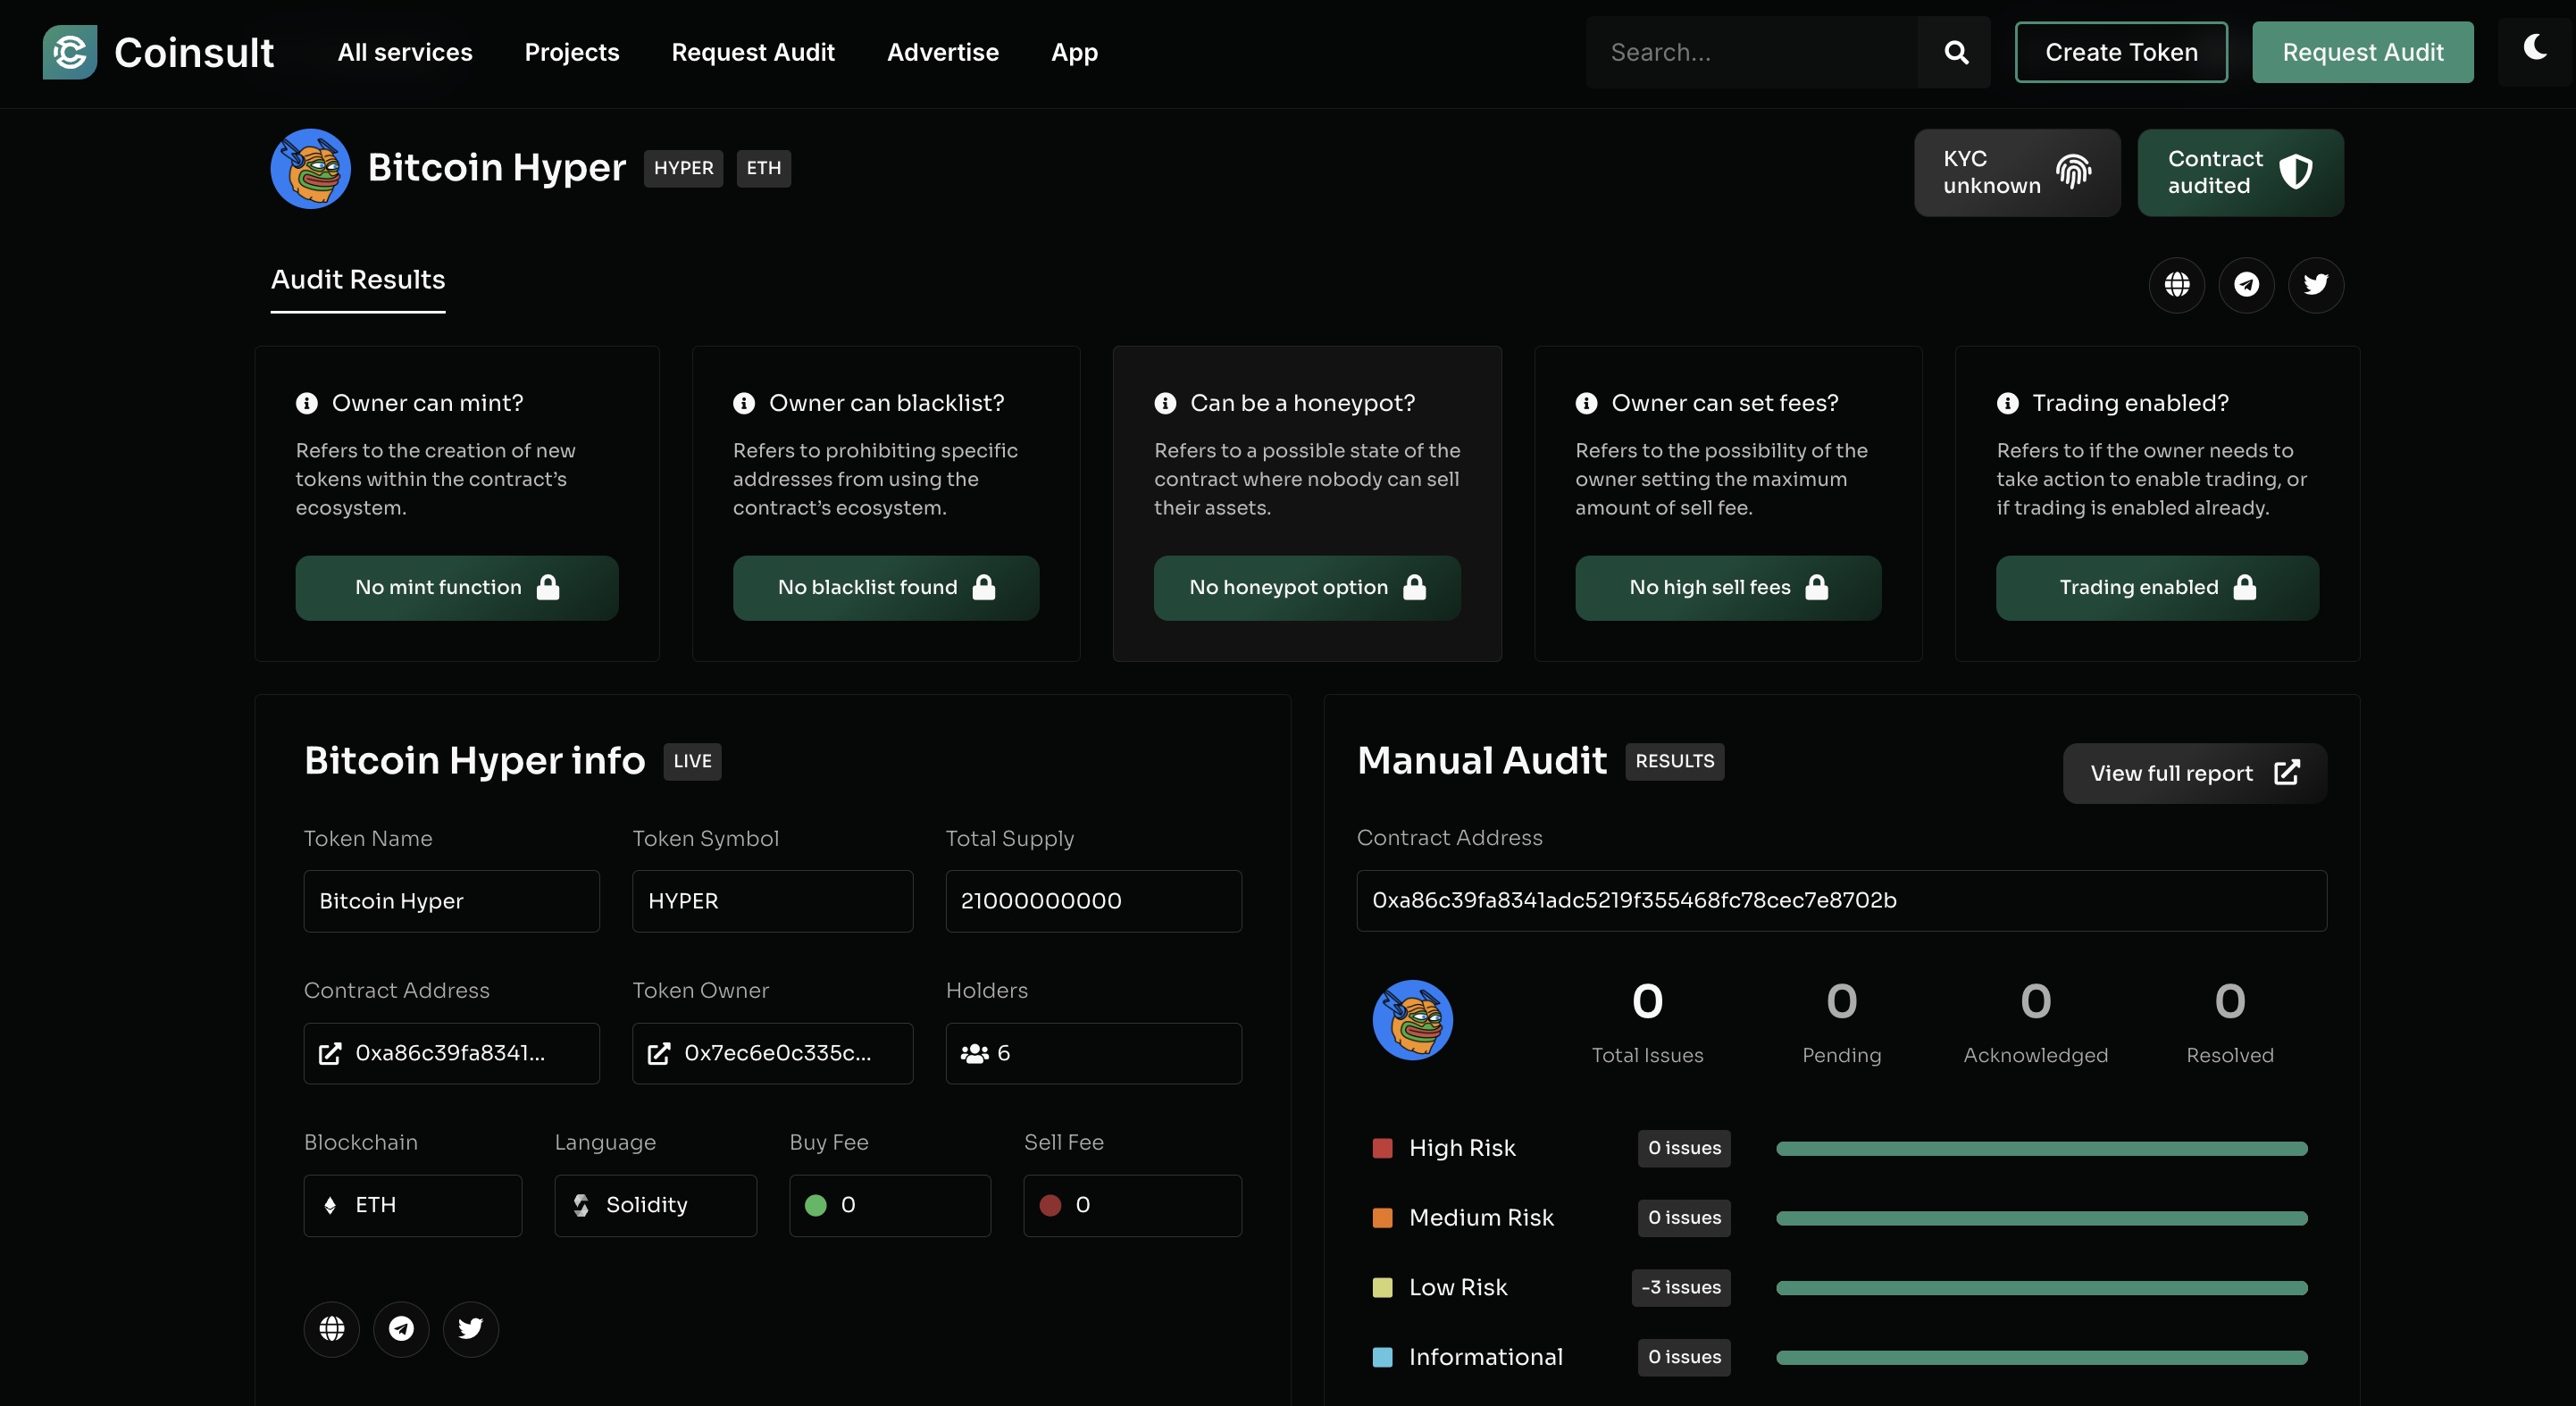The height and width of the screenshot is (1406, 2576).
Task: Open Request Audit nav link
Action: point(753,52)
